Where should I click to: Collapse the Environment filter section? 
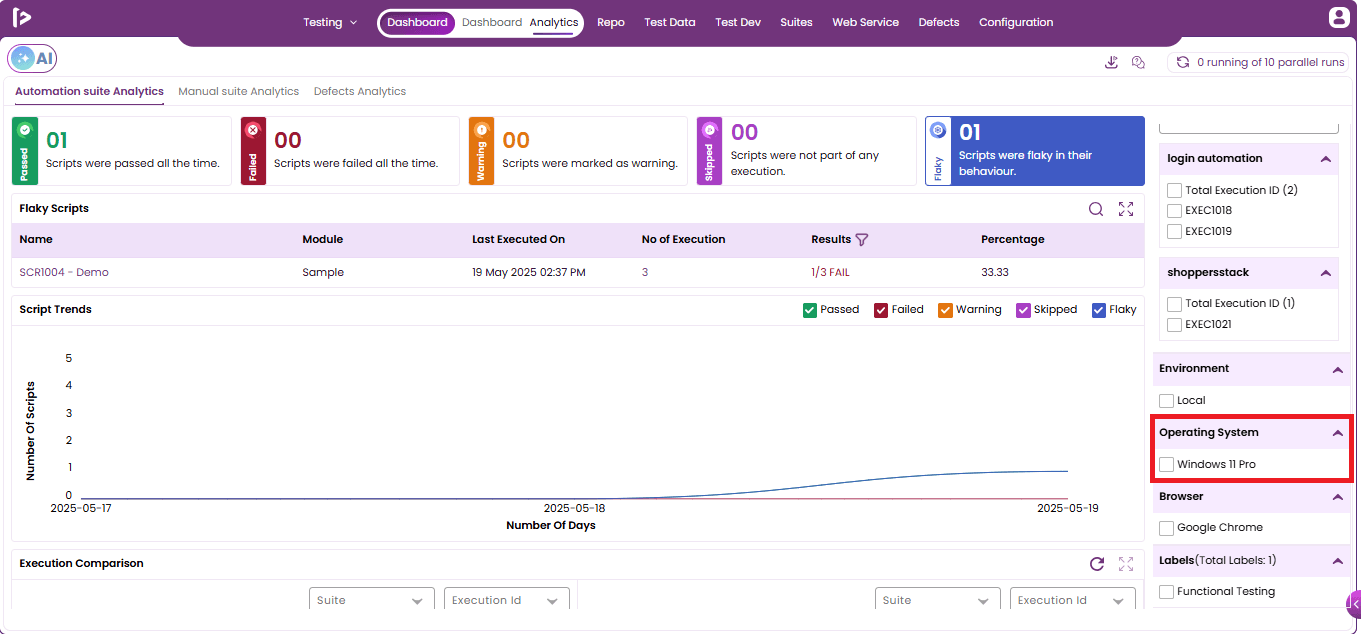pos(1337,369)
